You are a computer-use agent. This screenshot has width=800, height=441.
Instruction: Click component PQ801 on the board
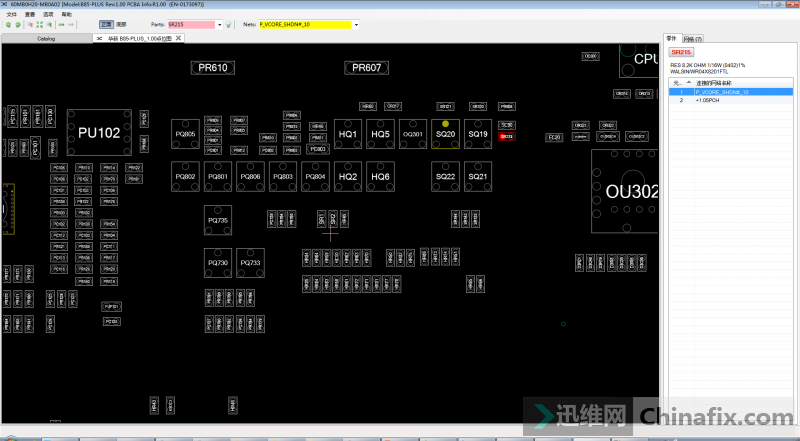[218, 177]
